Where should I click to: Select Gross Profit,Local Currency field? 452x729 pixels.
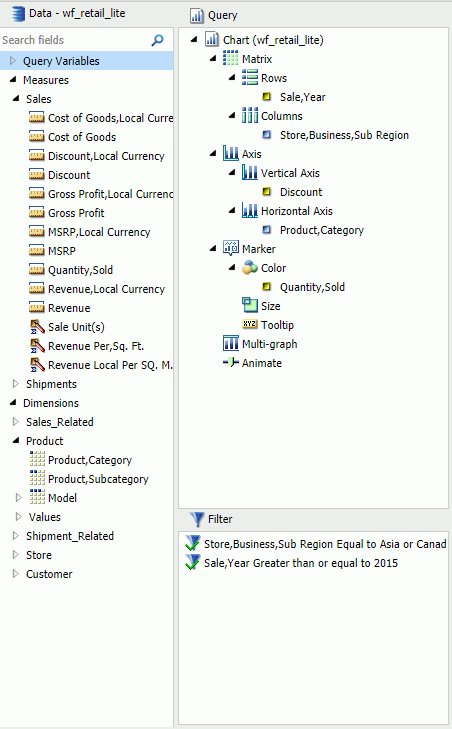110,193
